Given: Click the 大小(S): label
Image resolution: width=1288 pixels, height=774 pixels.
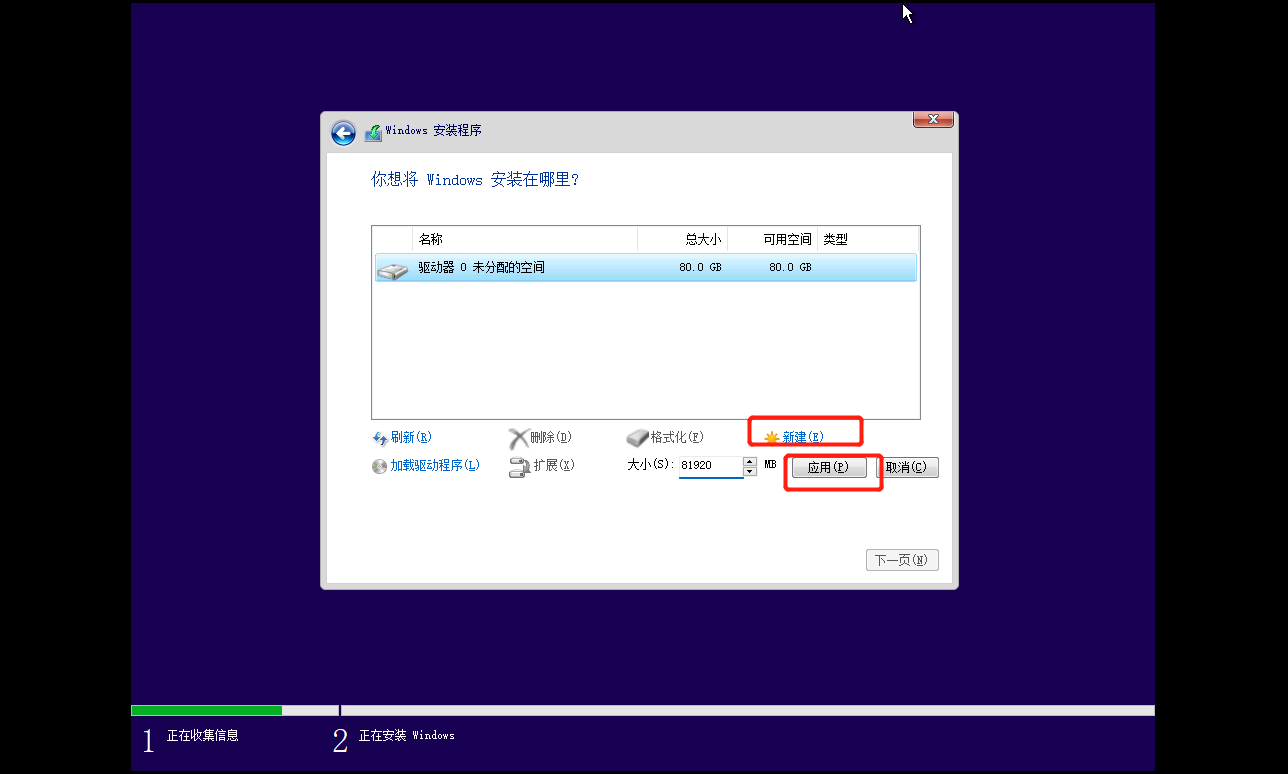Looking at the screenshot, I should point(651,466).
